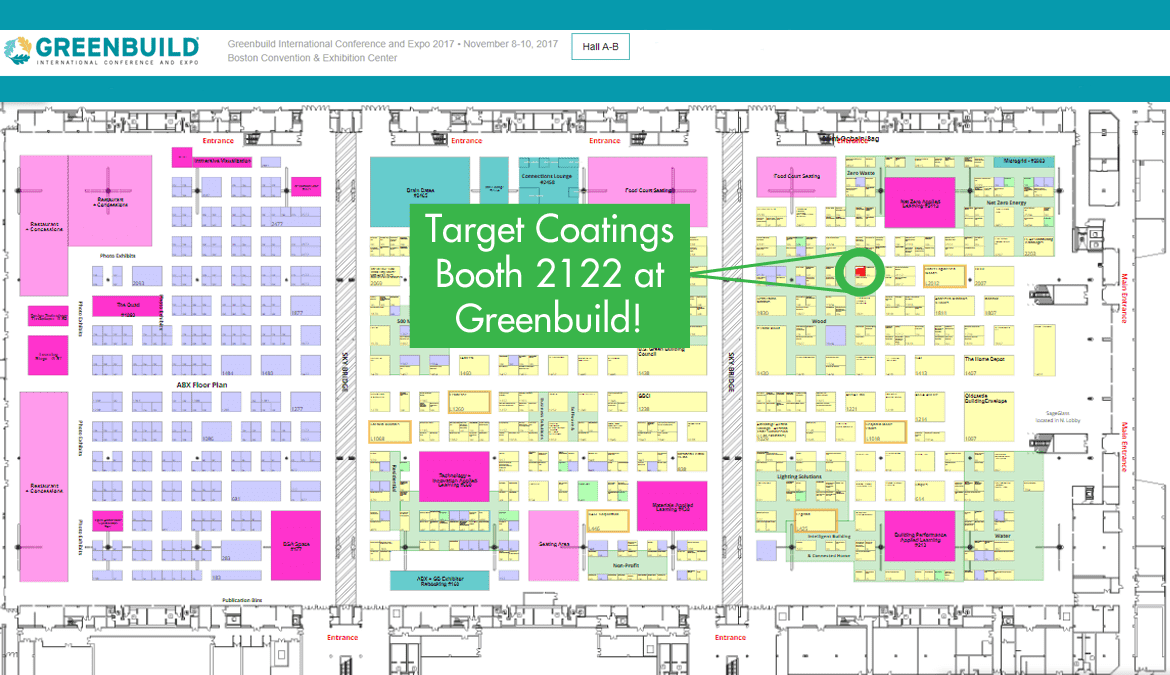The image size is (1170, 675).
Task: Select the Materials Applied Learning zone
Action: click(673, 505)
